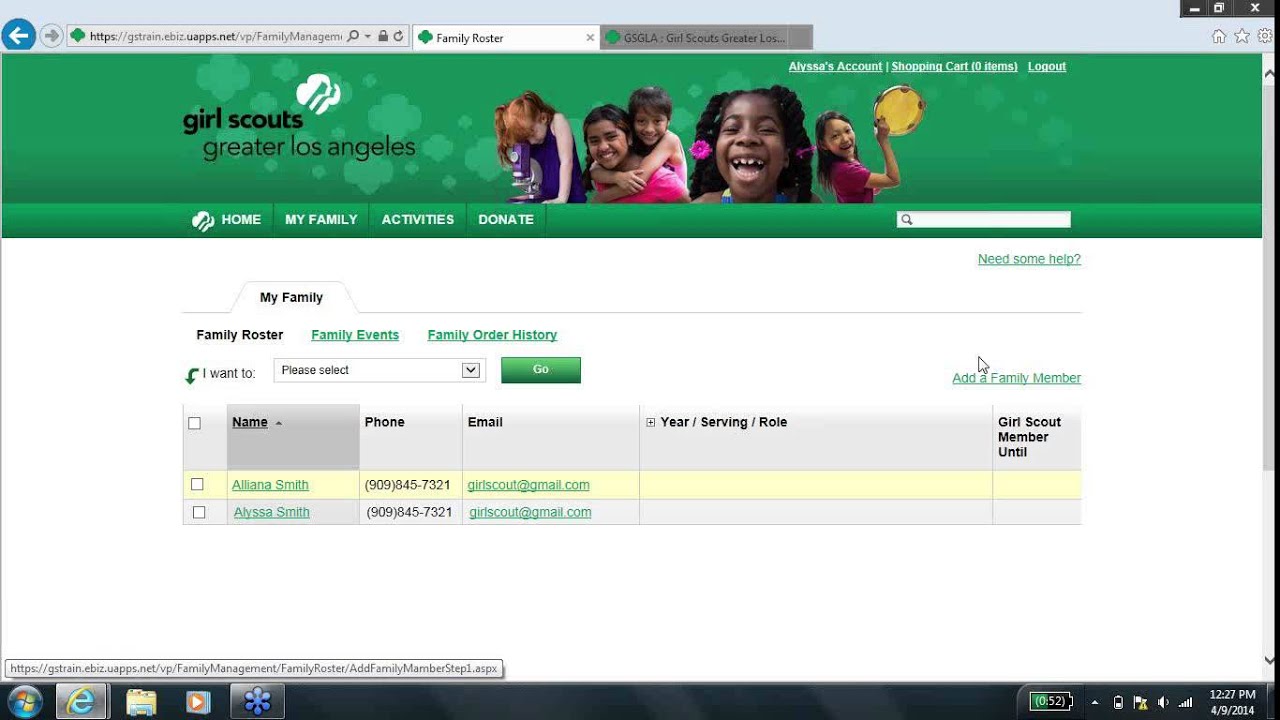1280x720 pixels.
Task: Open the Family Events link
Action: tap(355, 335)
